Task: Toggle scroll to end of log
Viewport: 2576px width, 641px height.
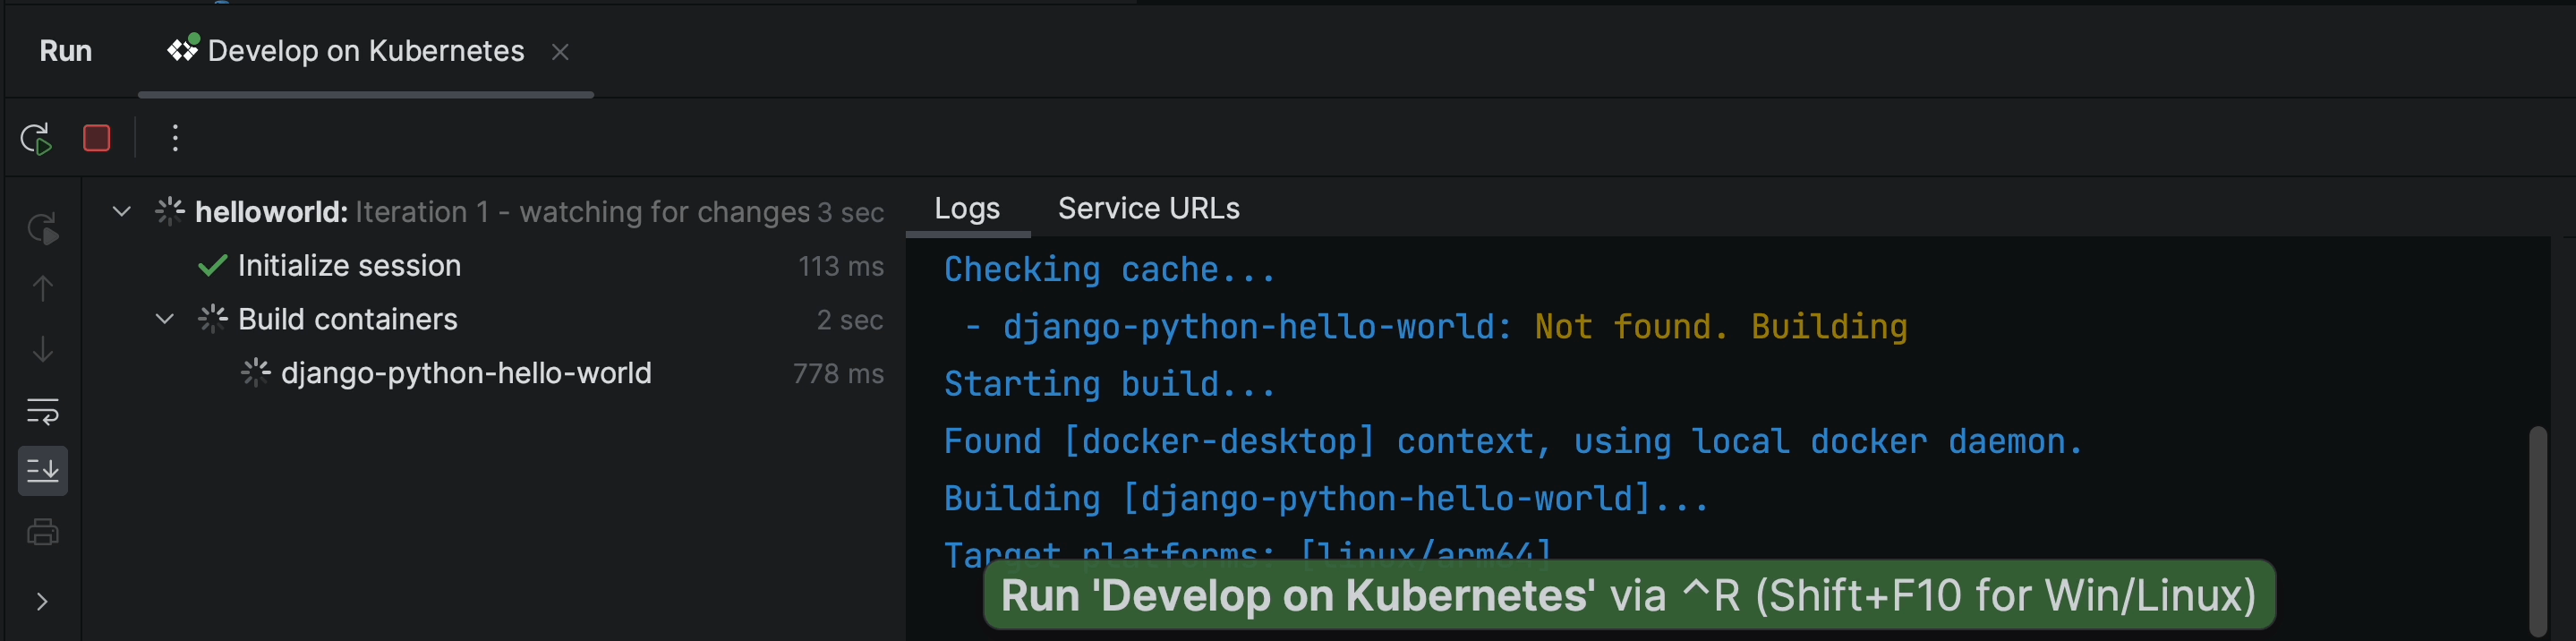Action: [x=43, y=471]
